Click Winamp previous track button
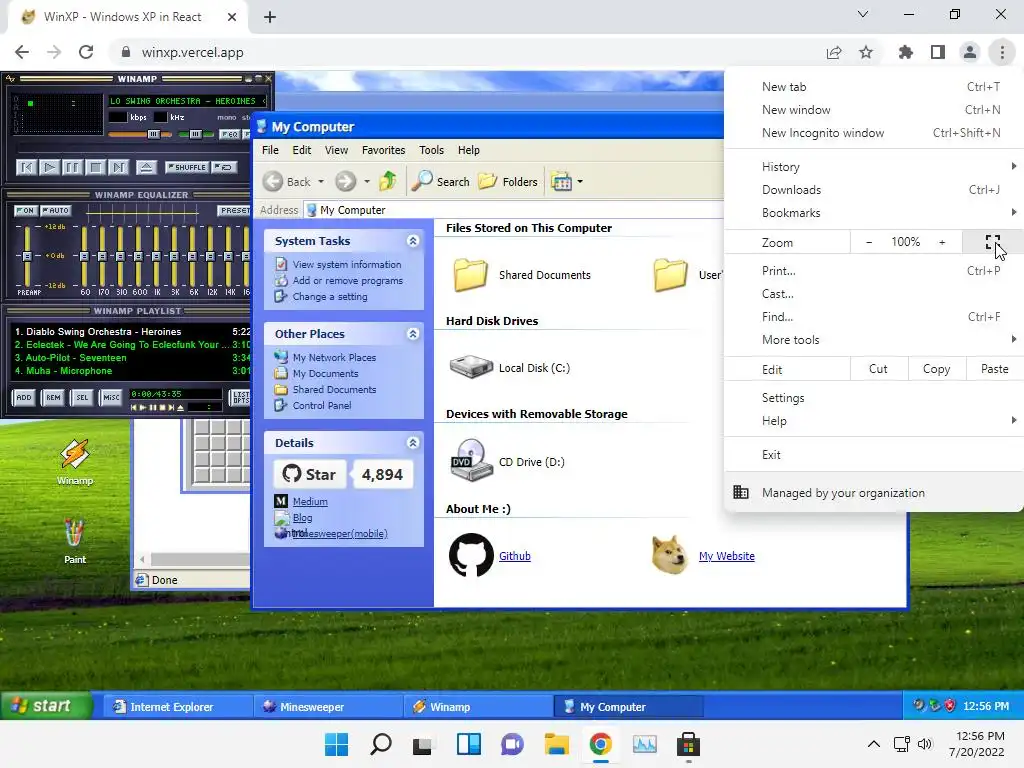This screenshot has width=1024, height=768. click(27, 168)
